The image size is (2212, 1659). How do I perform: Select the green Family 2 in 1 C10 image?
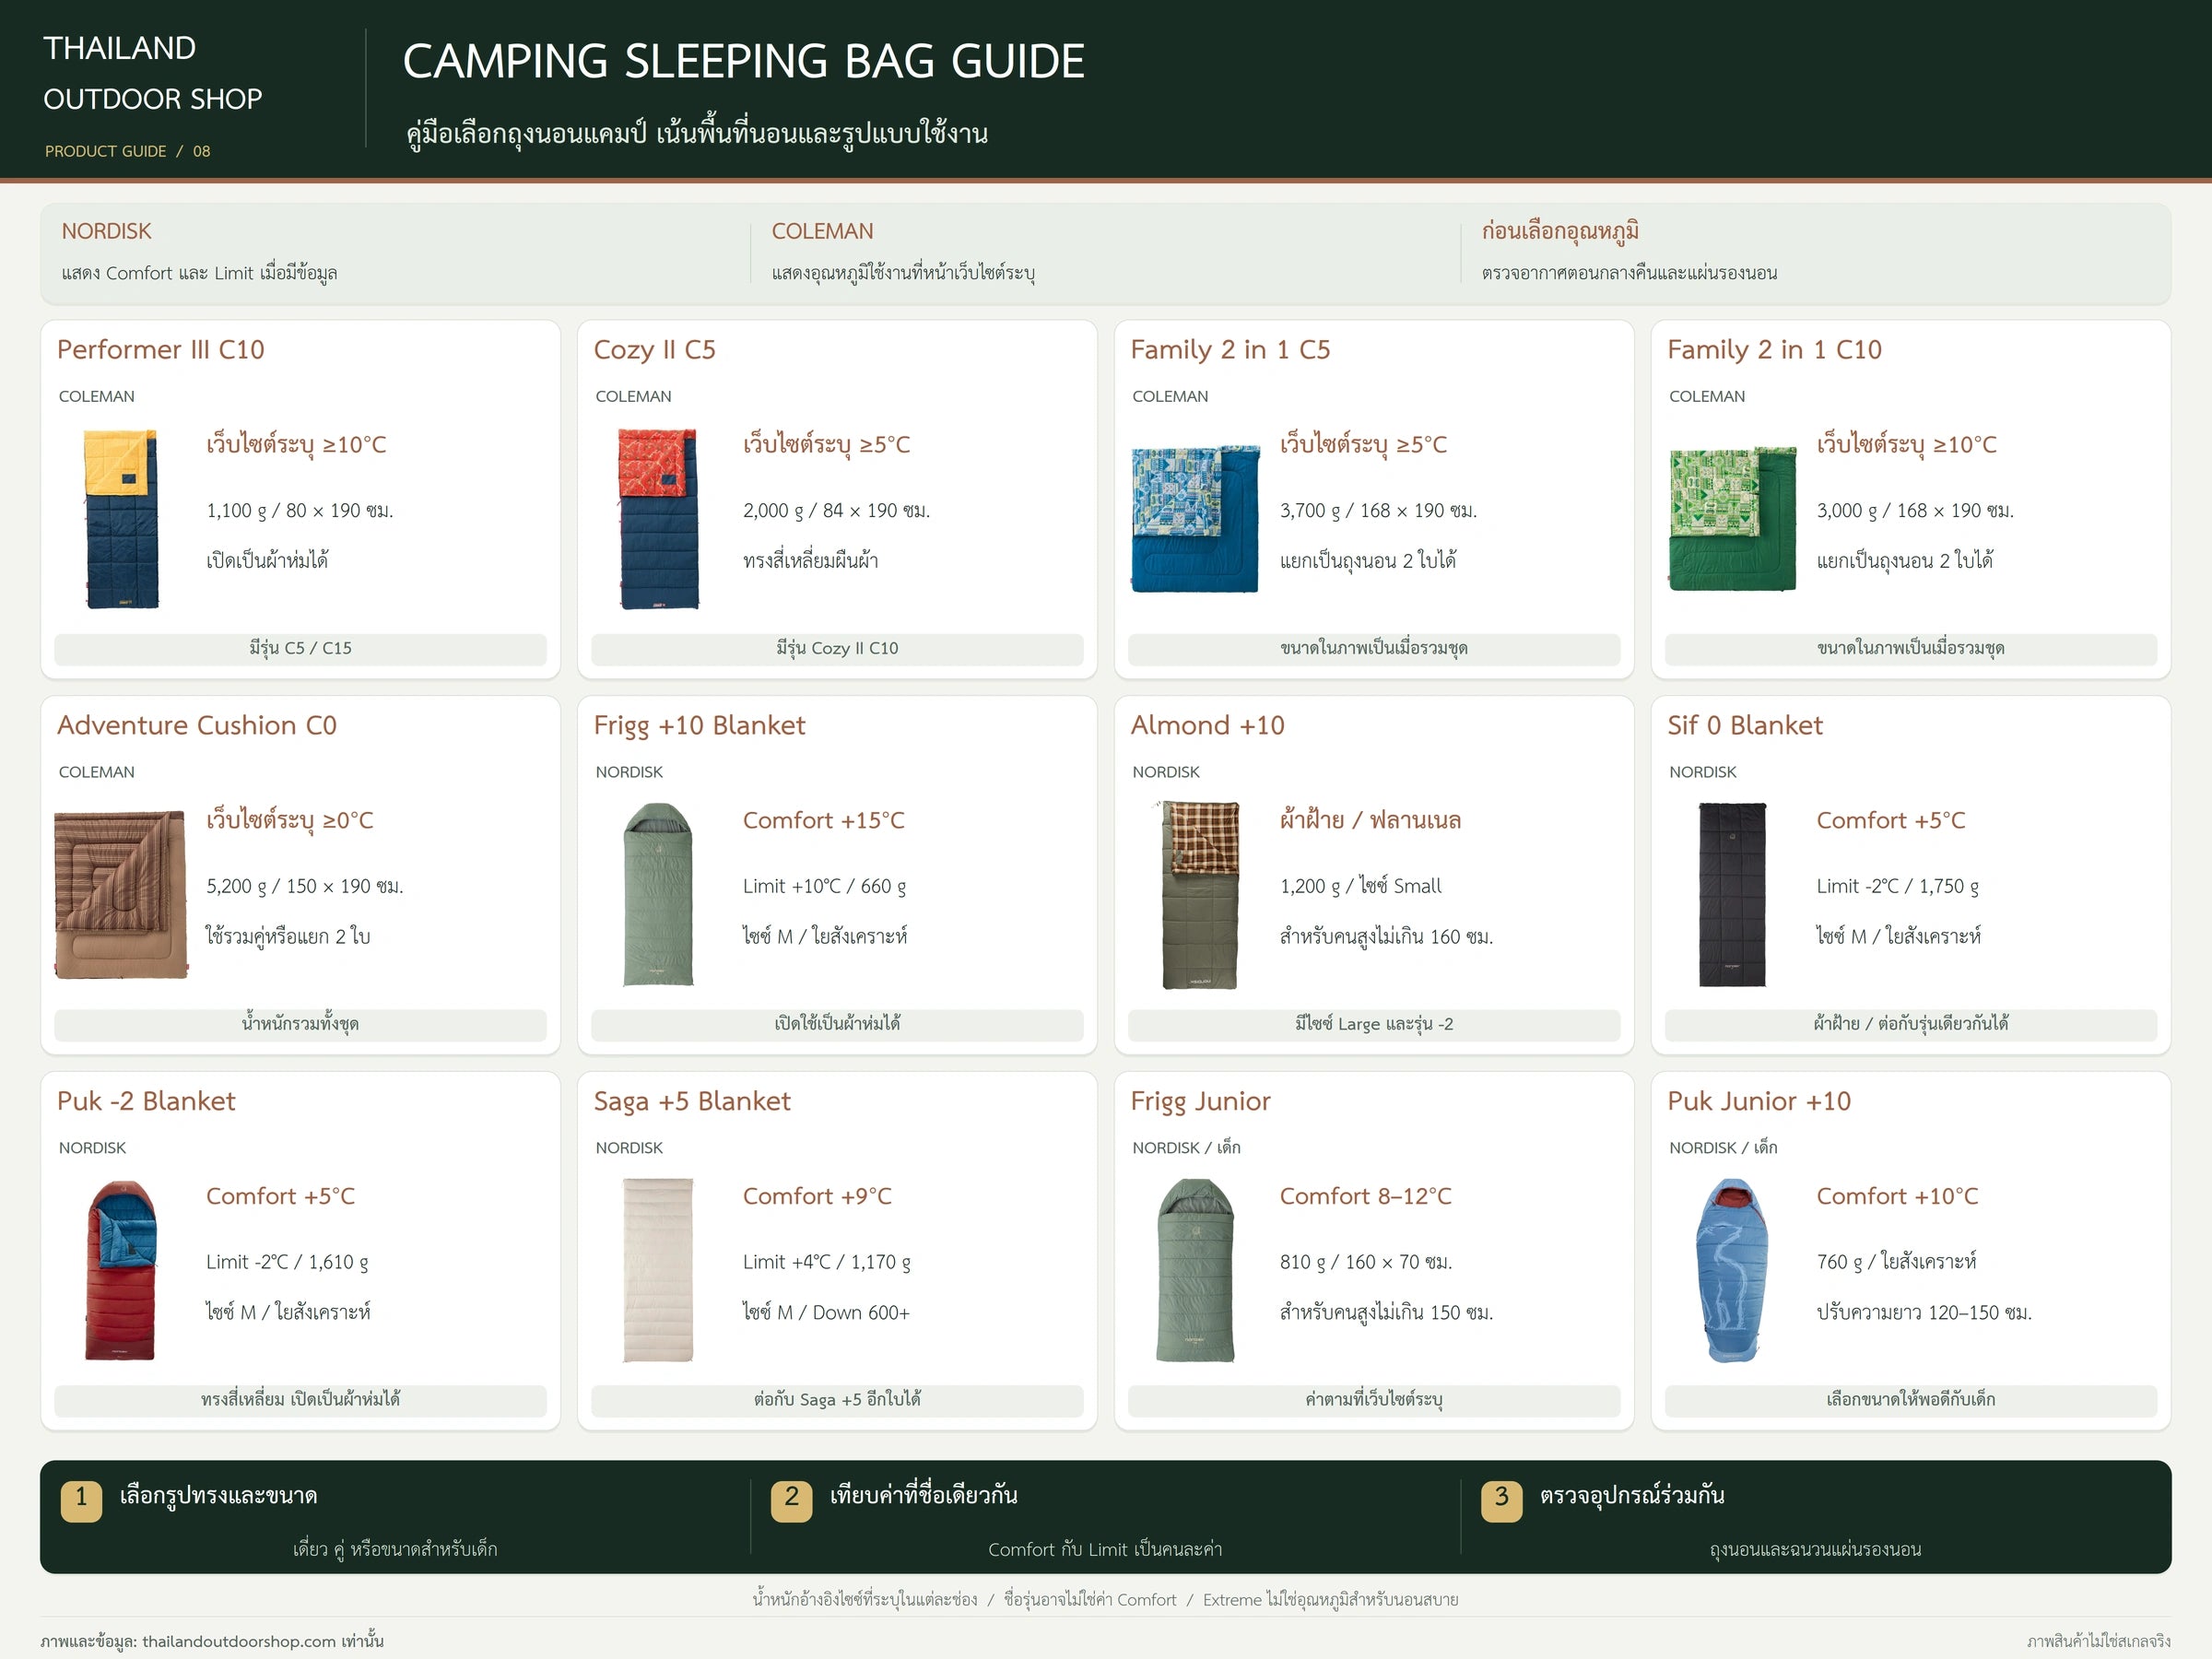[1732, 518]
